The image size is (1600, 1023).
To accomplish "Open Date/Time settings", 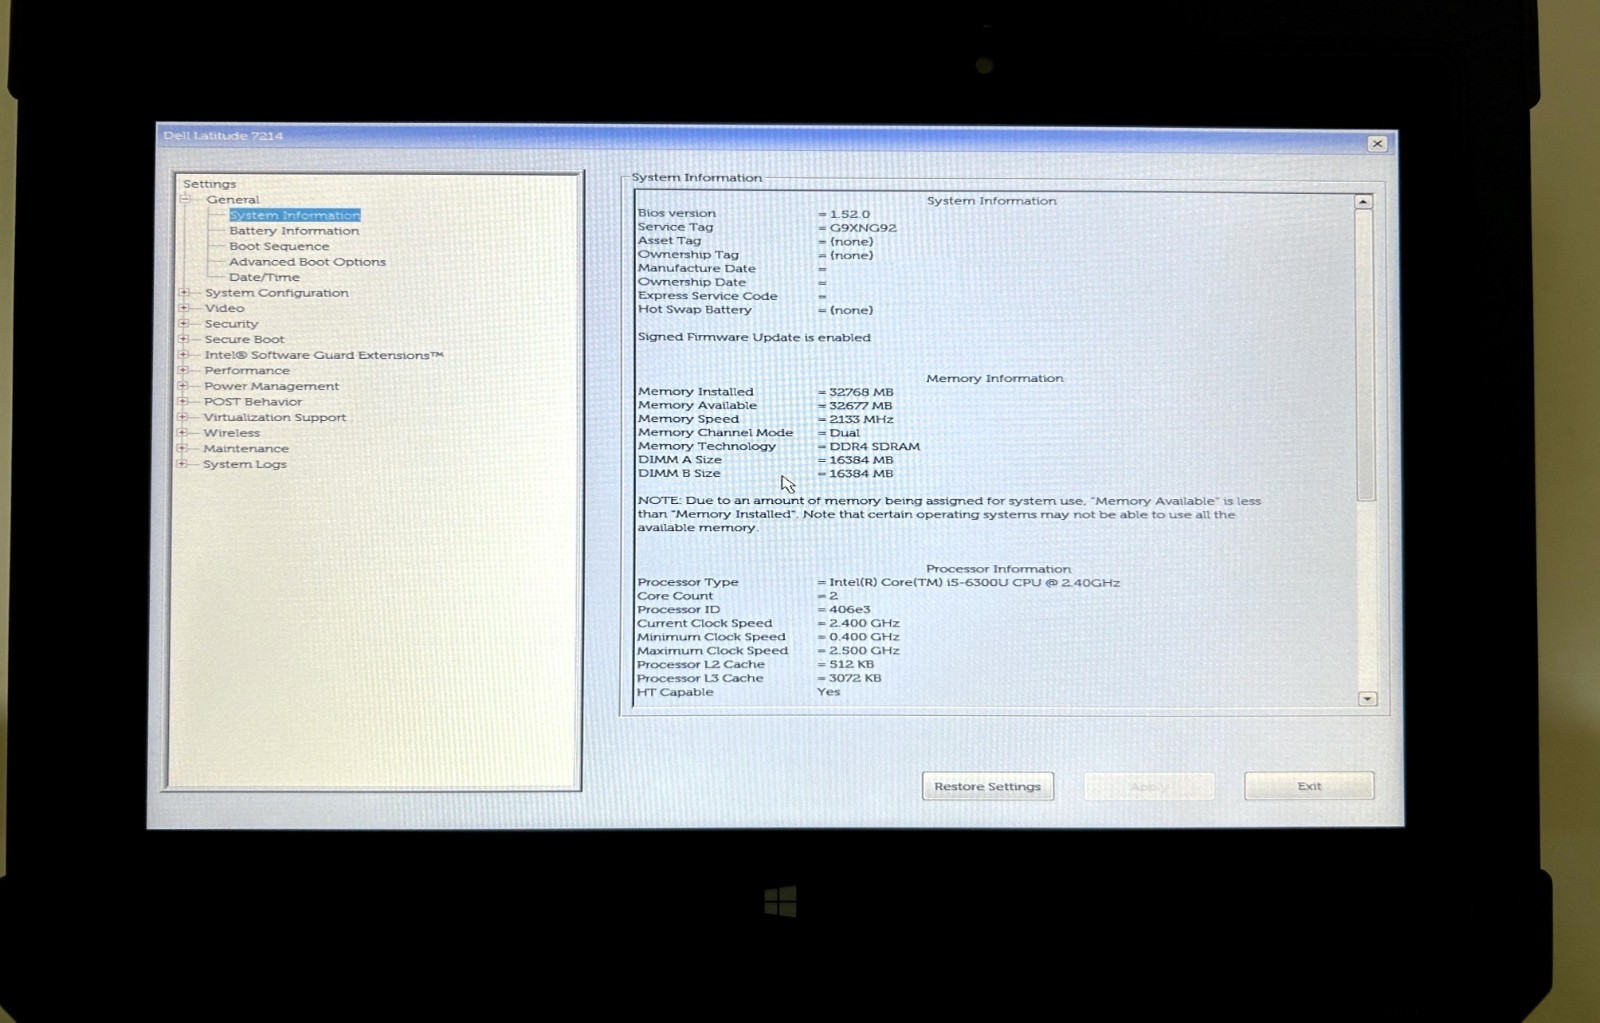I will [x=264, y=277].
